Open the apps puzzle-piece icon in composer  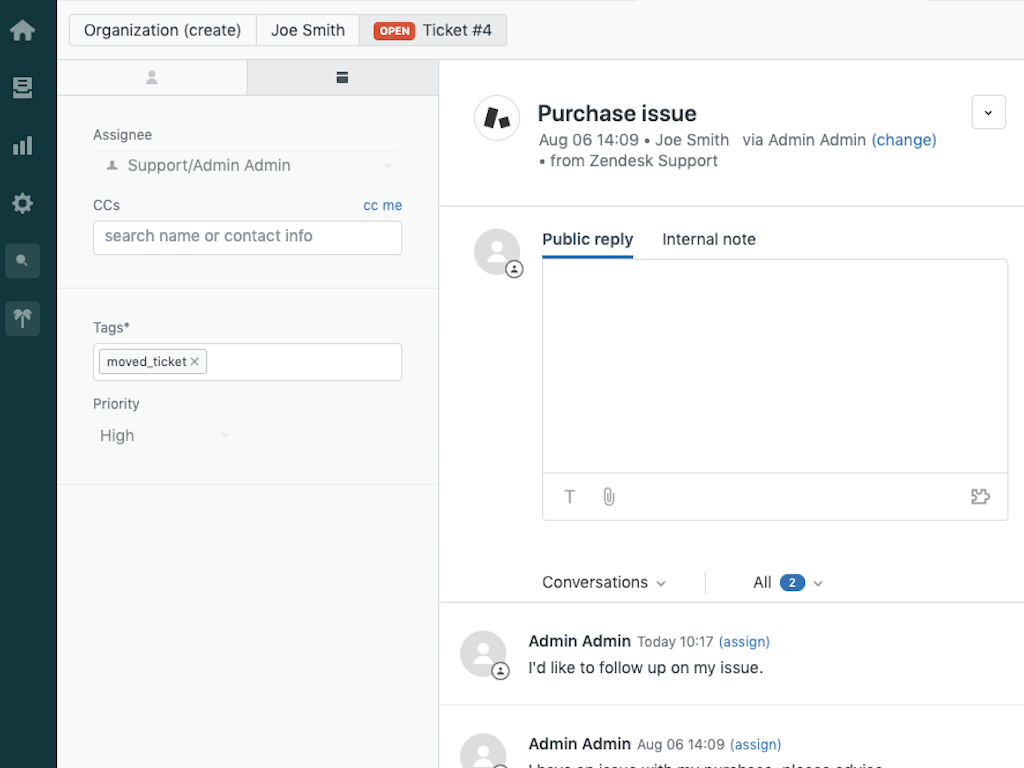tap(980, 496)
